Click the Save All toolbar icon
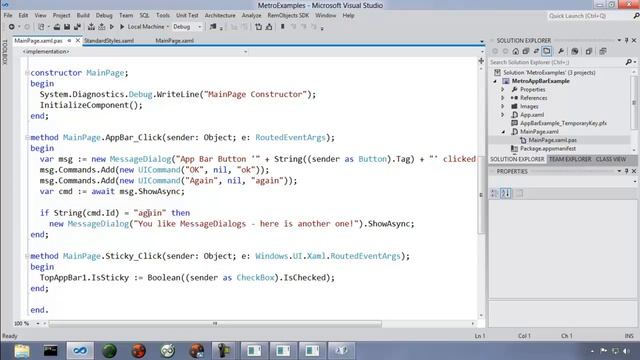The image size is (640, 360). pyautogui.click(x=77, y=27)
